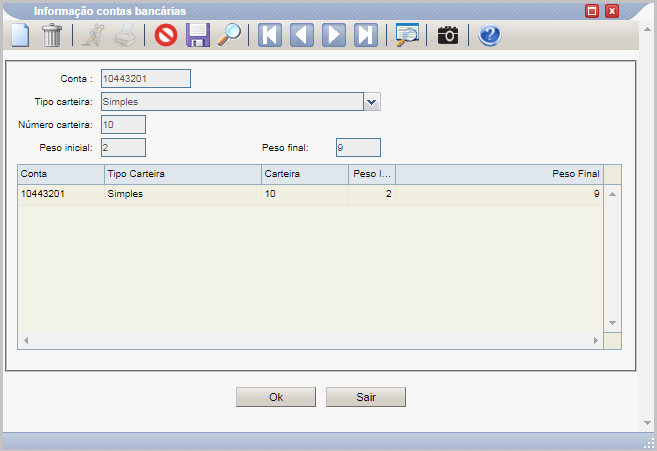Close the Informação contas bancárias window
Viewport: 657px width, 451px height.
pyautogui.click(x=612, y=11)
